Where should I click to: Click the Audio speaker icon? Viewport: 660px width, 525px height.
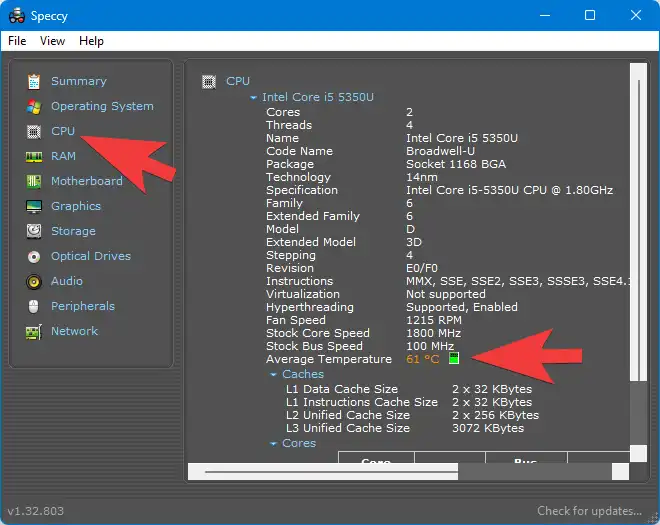tap(34, 281)
